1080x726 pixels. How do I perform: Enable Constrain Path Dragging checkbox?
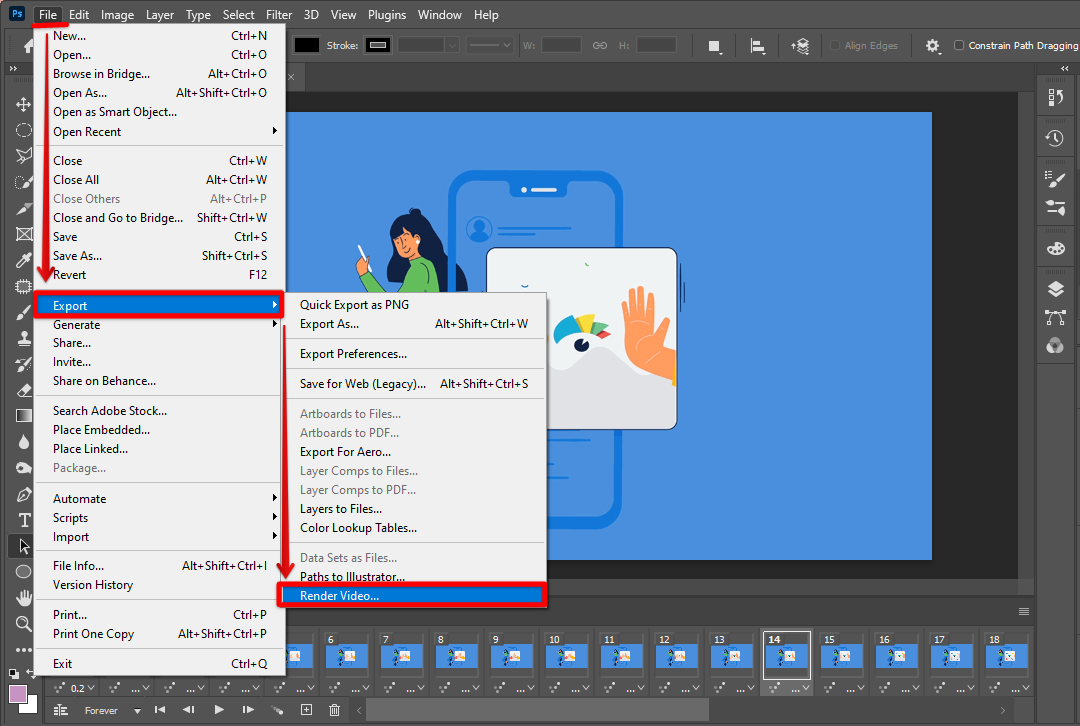(959, 46)
